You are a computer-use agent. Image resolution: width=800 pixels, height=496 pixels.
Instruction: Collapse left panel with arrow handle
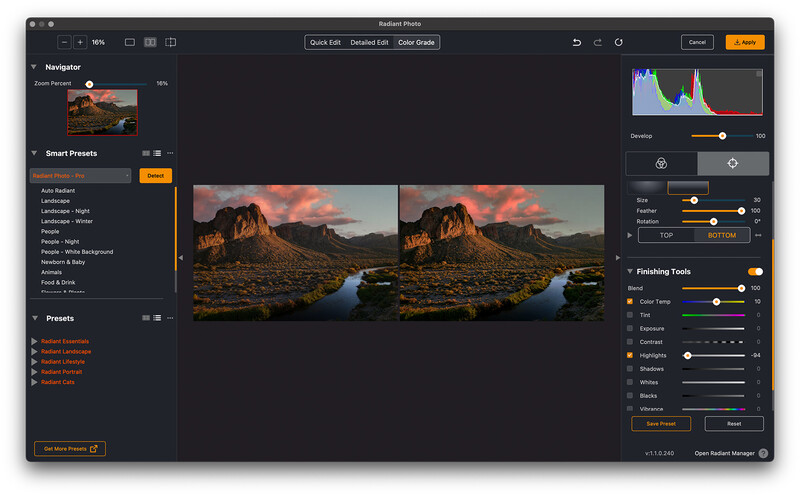[181, 258]
